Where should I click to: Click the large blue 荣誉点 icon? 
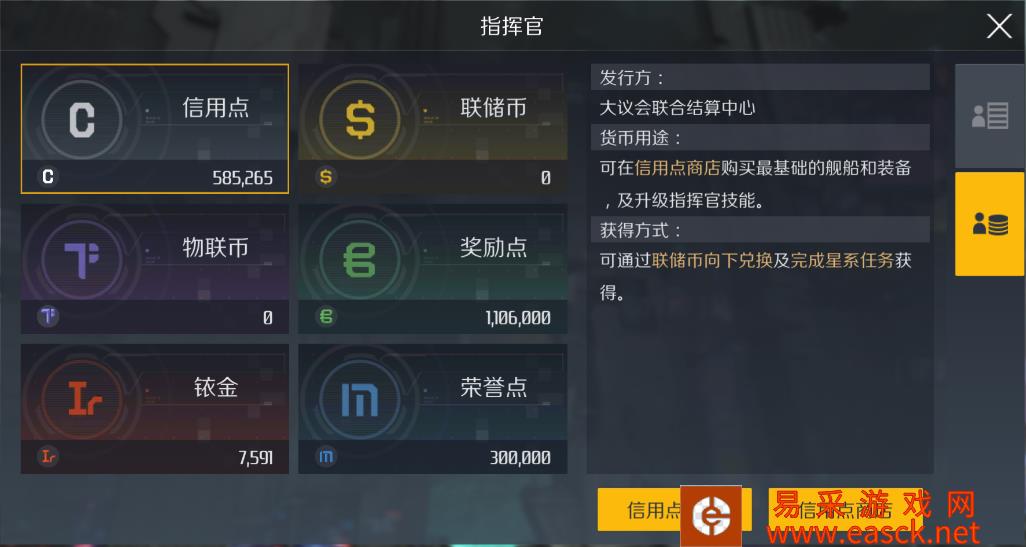(359, 399)
